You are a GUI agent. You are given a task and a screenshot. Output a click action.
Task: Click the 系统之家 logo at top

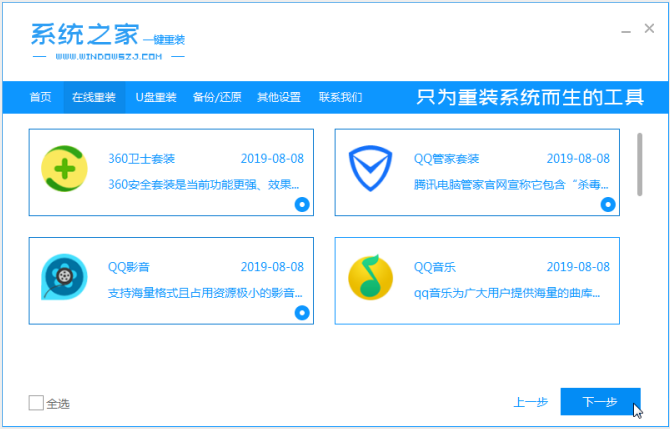pyautogui.click(x=109, y=41)
